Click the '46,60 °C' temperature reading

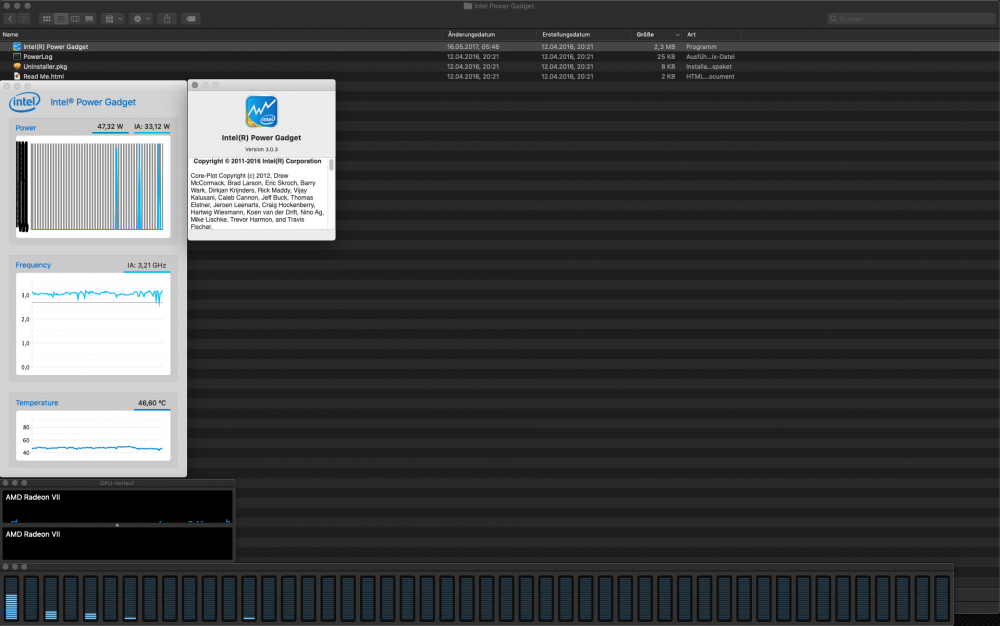[152, 403]
